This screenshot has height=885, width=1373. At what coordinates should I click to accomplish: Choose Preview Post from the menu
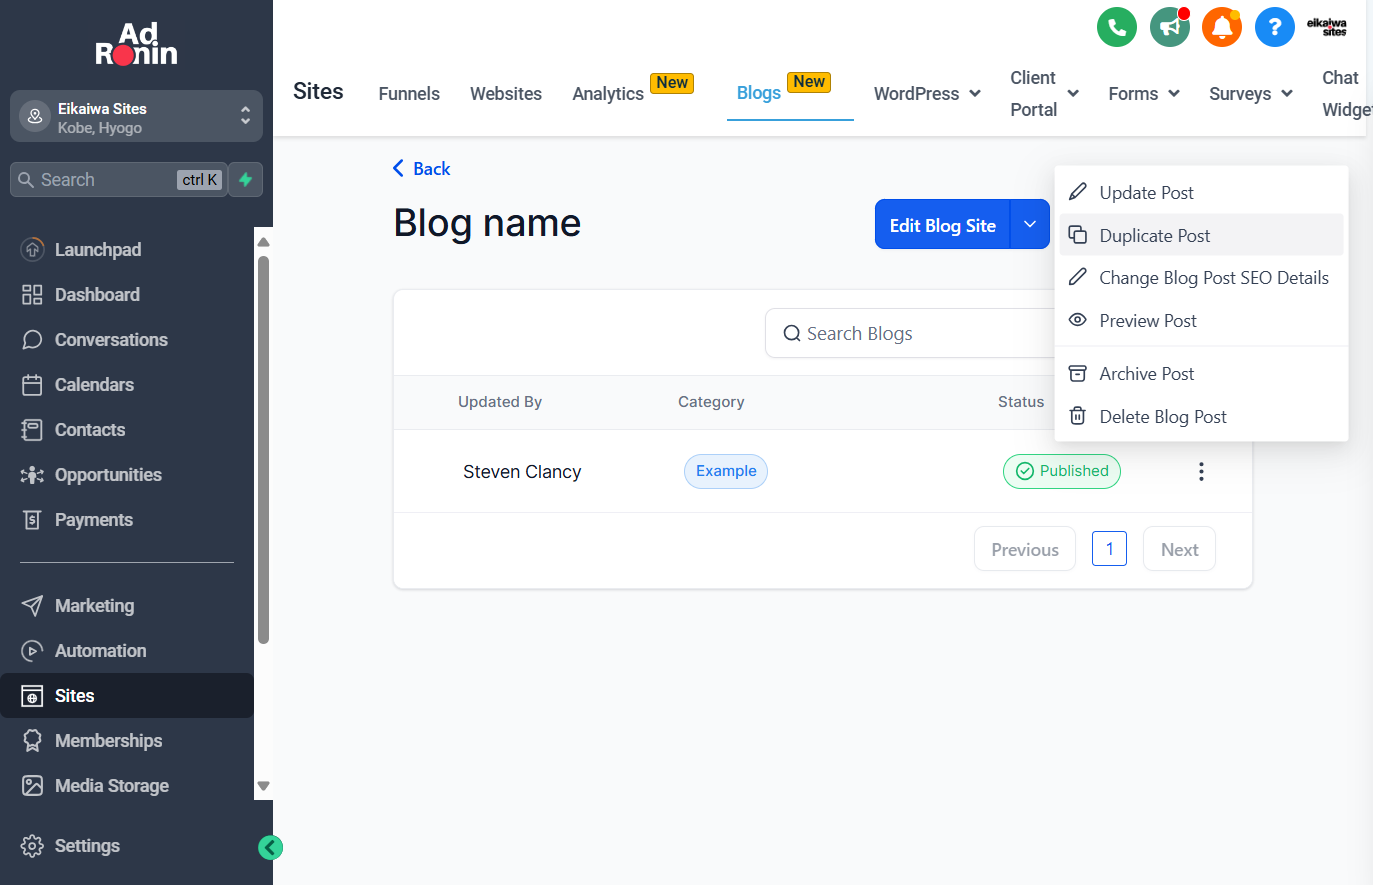1201,321
